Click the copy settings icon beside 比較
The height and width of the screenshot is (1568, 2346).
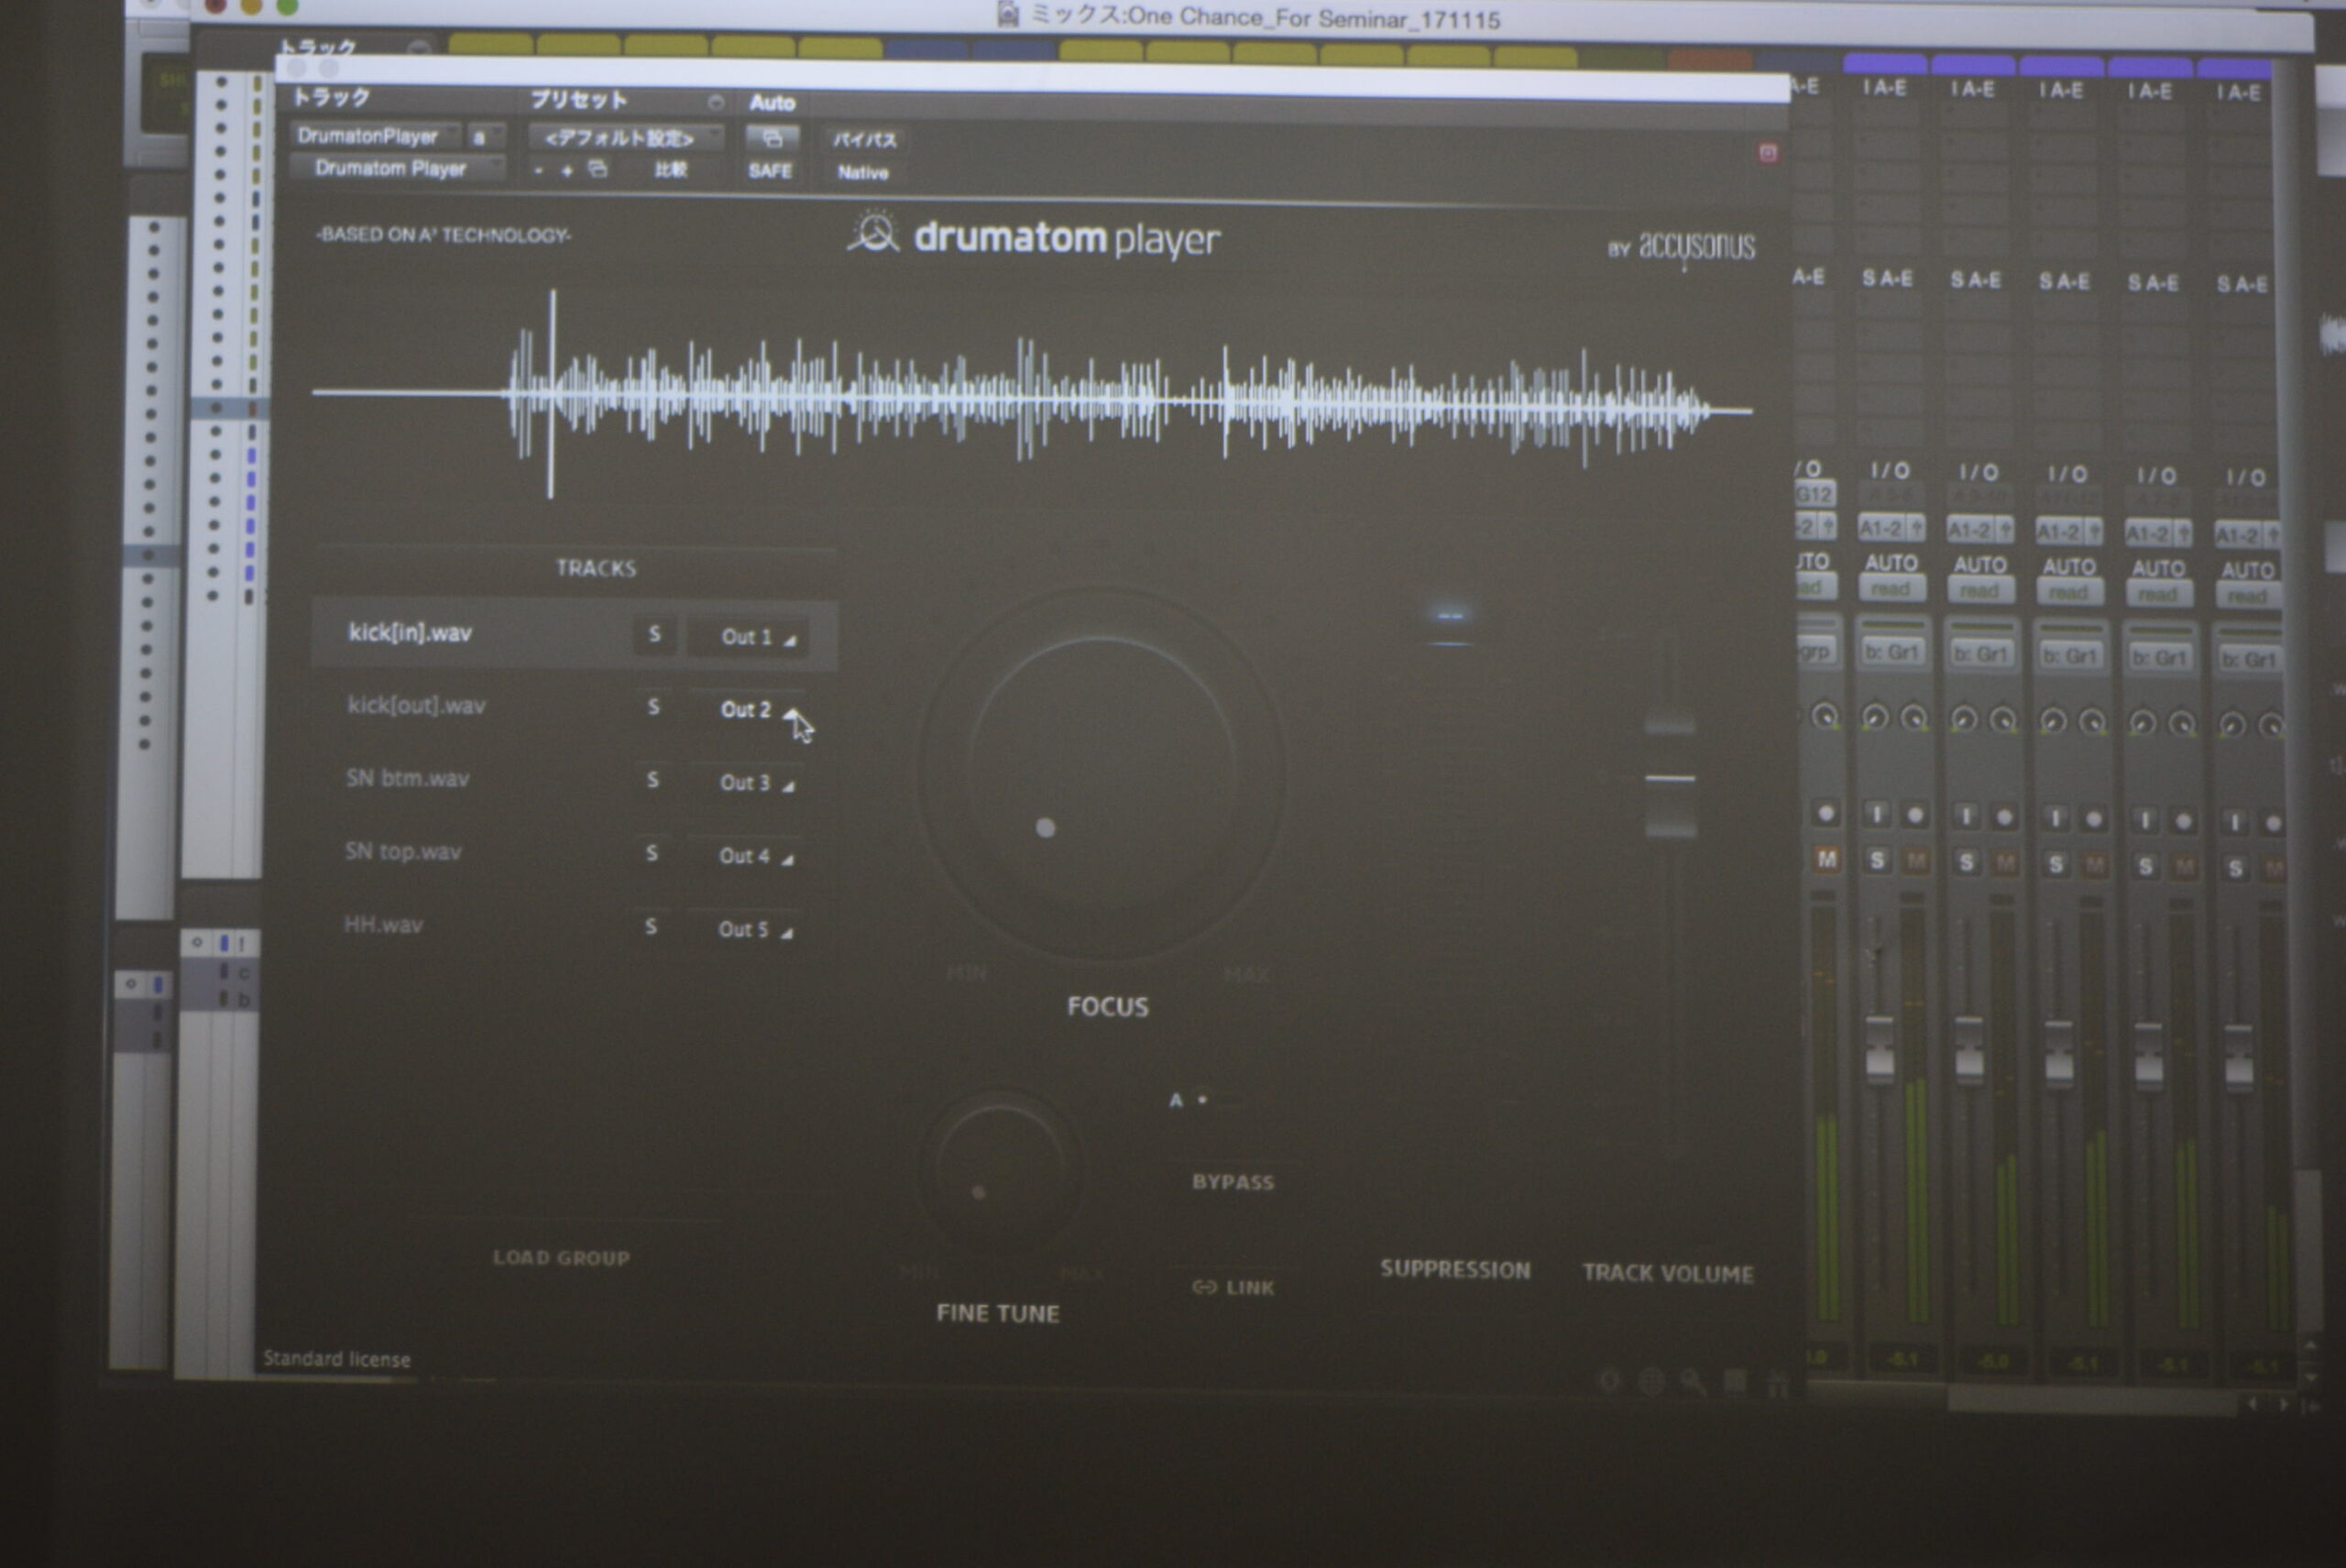coord(597,169)
